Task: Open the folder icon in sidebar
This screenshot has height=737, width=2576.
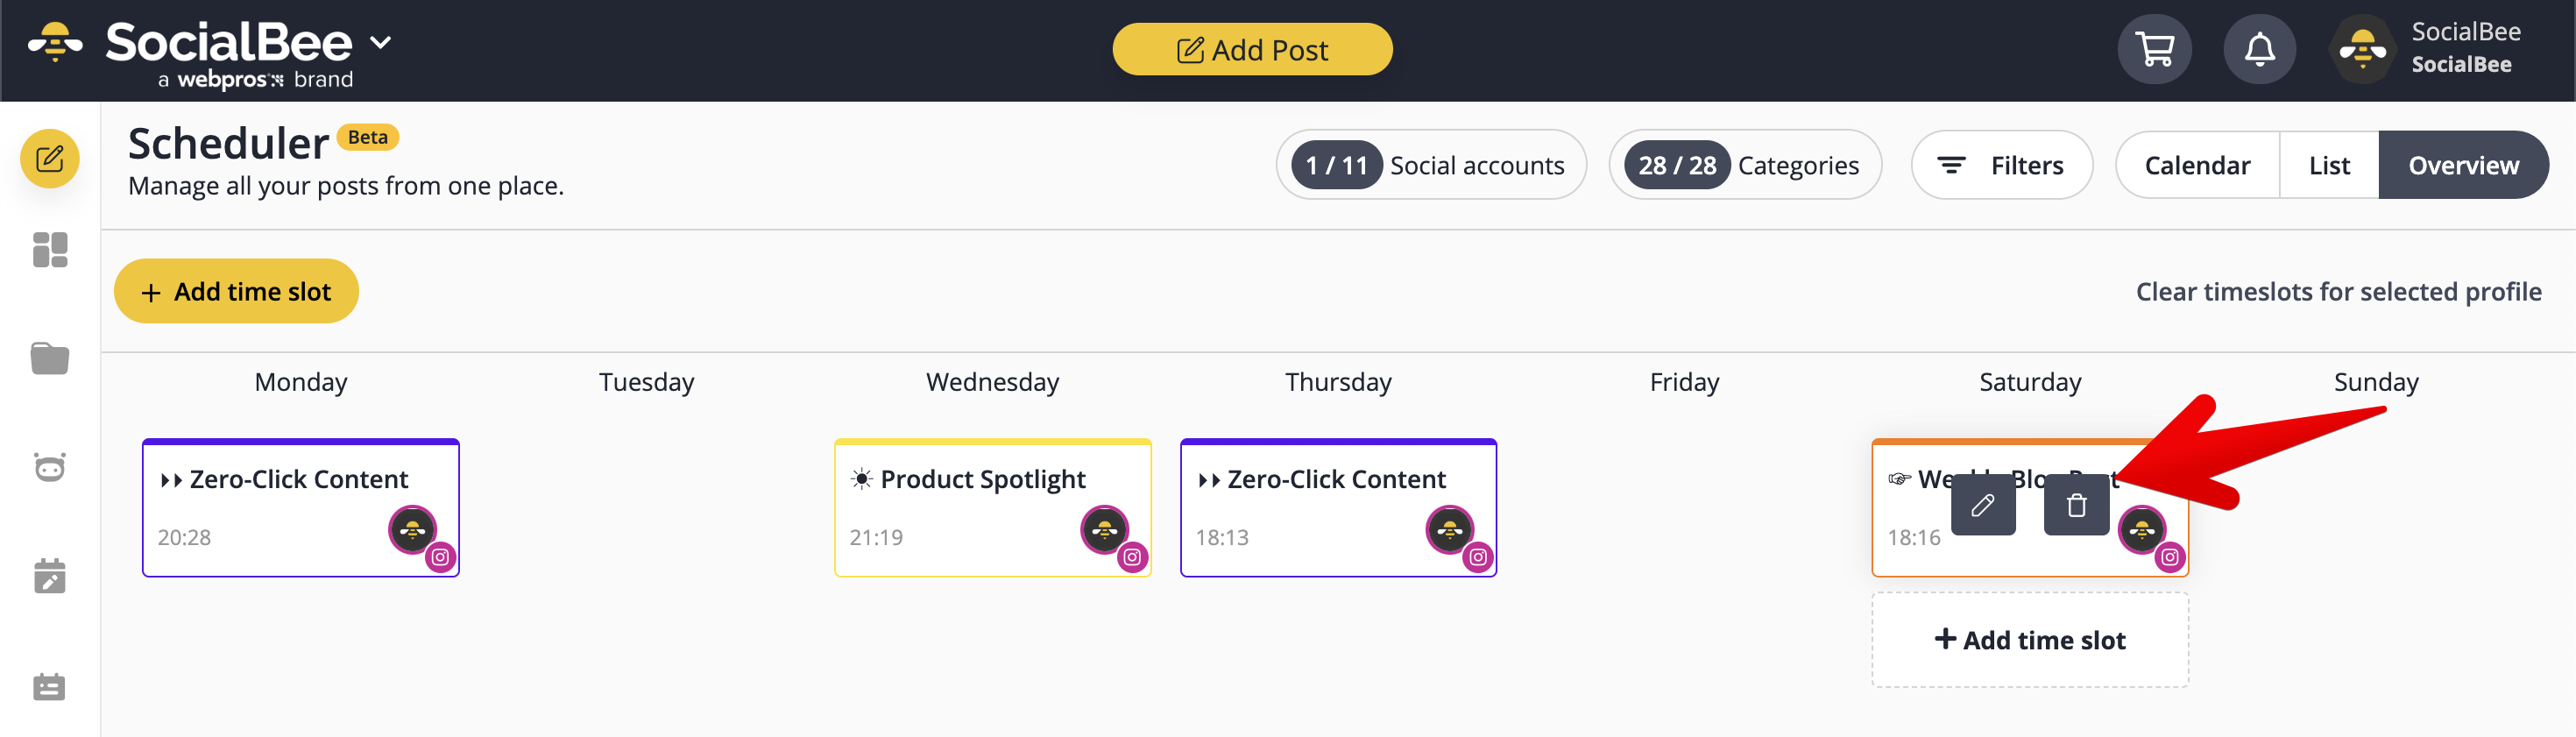Action: point(49,358)
